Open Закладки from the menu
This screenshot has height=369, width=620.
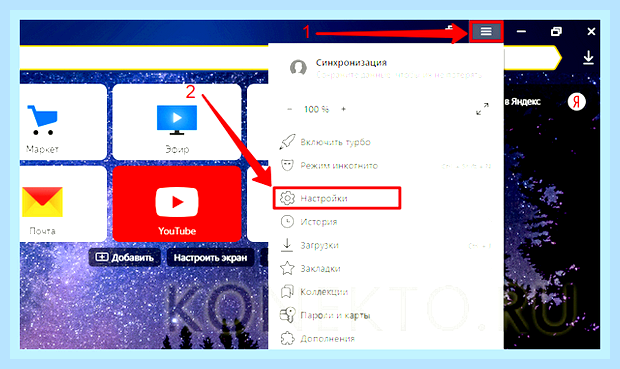click(386, 268)
